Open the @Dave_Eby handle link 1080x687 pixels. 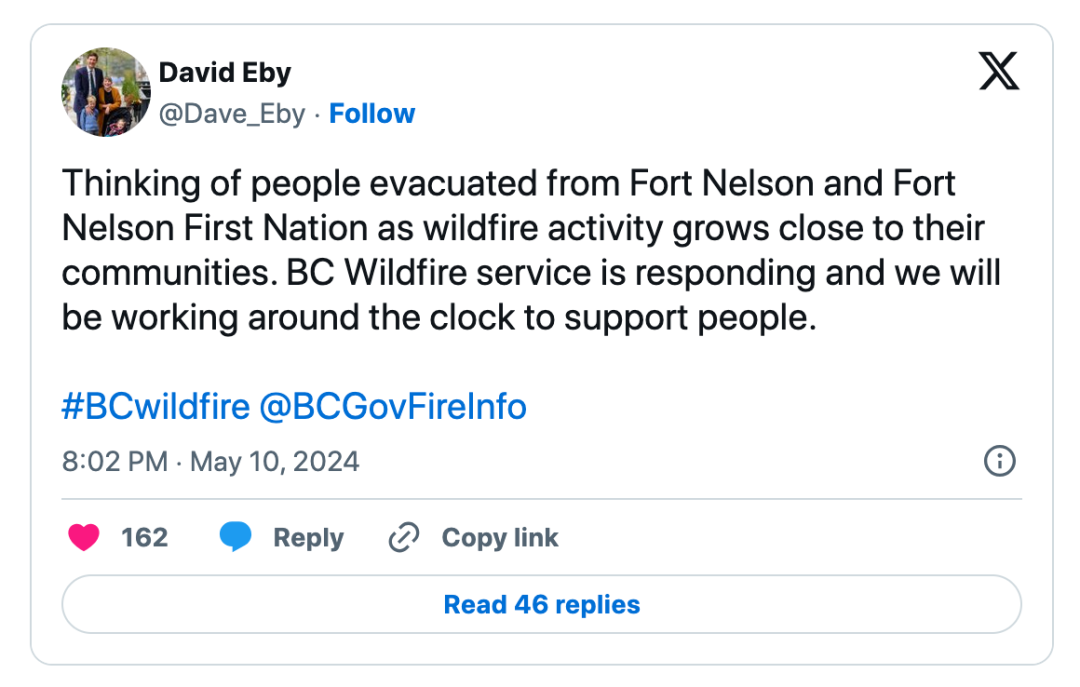[x=232, y=114]
